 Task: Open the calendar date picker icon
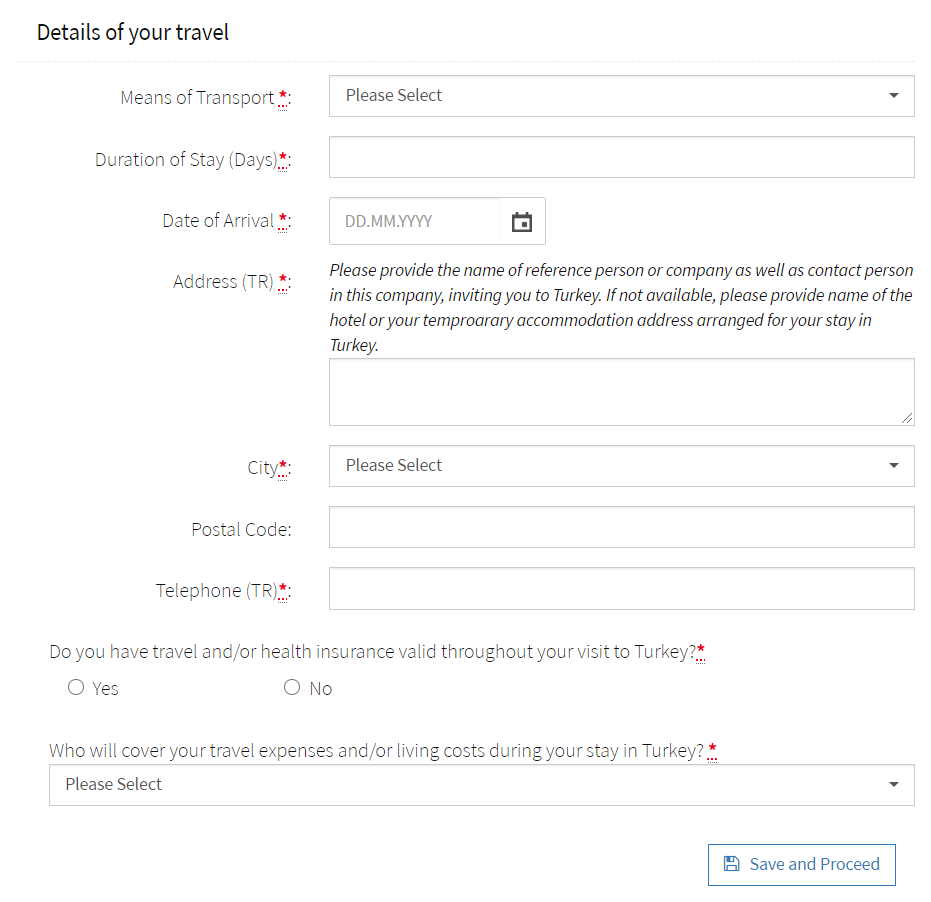pos(522,222)
